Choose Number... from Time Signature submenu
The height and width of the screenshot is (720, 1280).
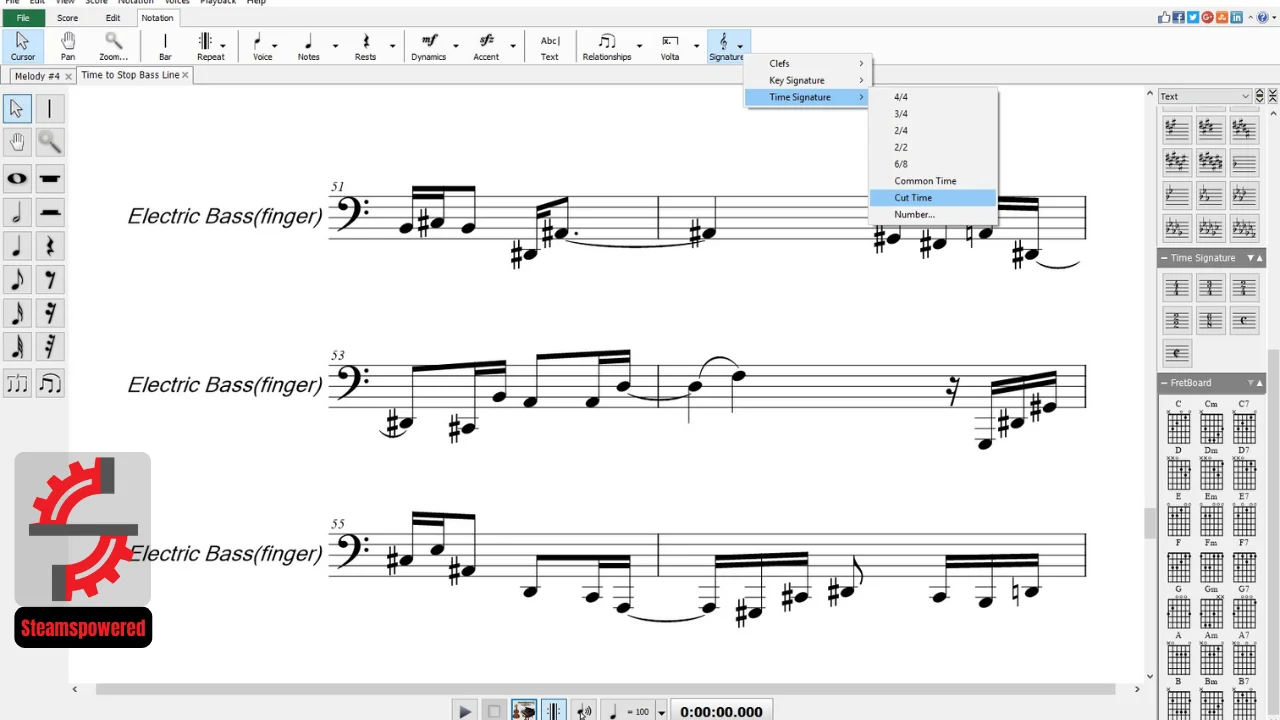[933, 214]
